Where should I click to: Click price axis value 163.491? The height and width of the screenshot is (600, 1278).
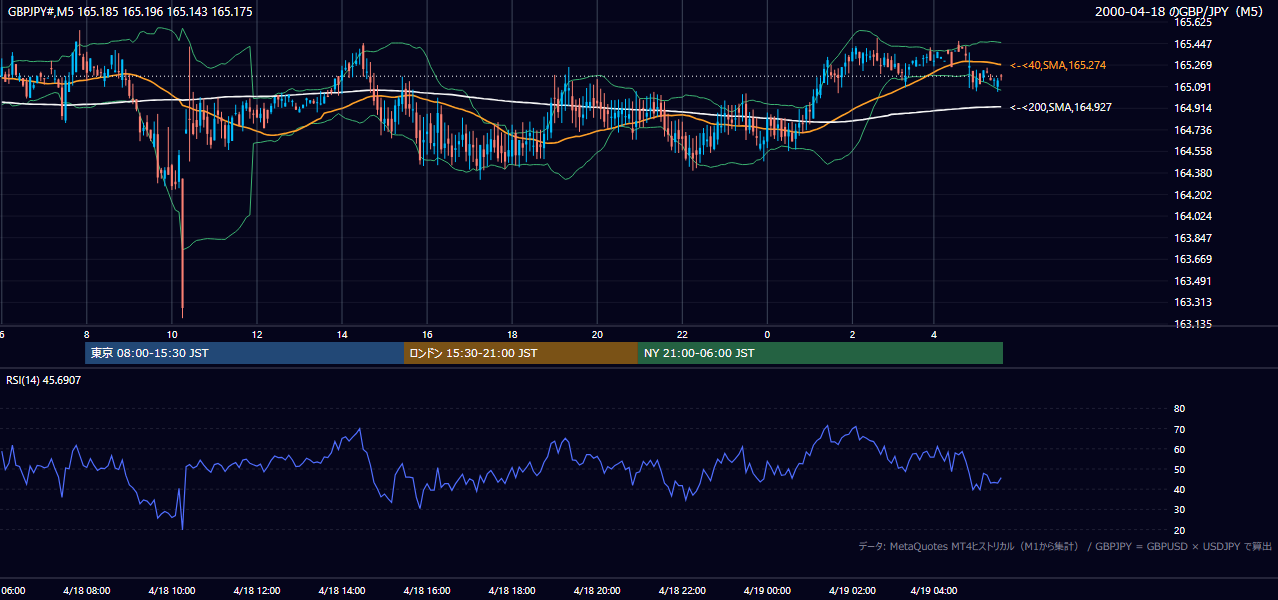point(1192,281)
